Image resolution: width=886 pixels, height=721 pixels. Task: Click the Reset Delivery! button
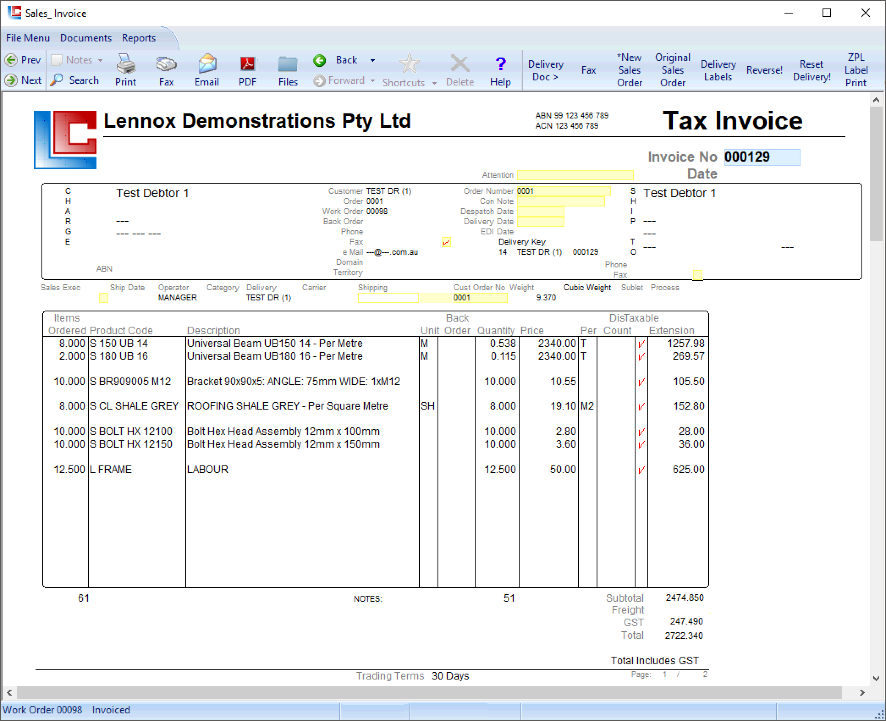coord(811,71)
